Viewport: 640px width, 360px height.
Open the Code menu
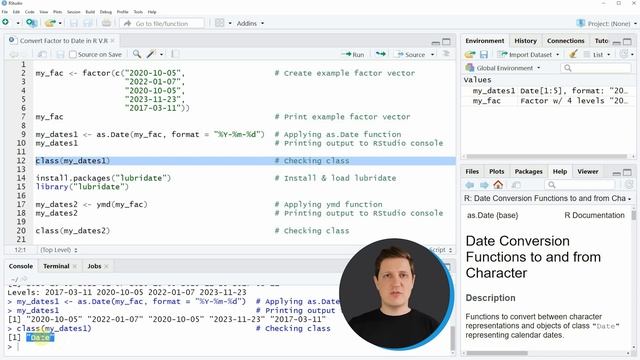29,12
